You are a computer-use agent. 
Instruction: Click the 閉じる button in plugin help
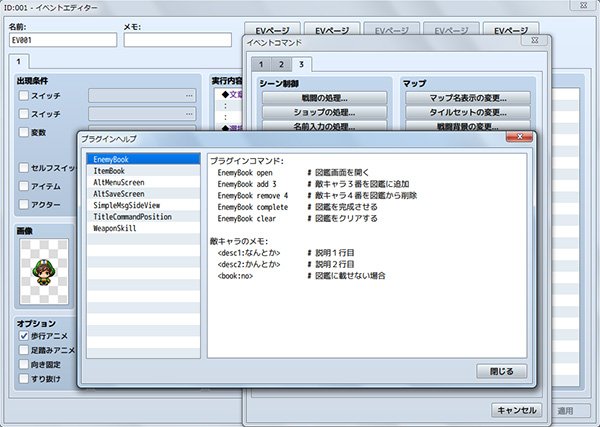pyautogui.click(x=501, y=371)
